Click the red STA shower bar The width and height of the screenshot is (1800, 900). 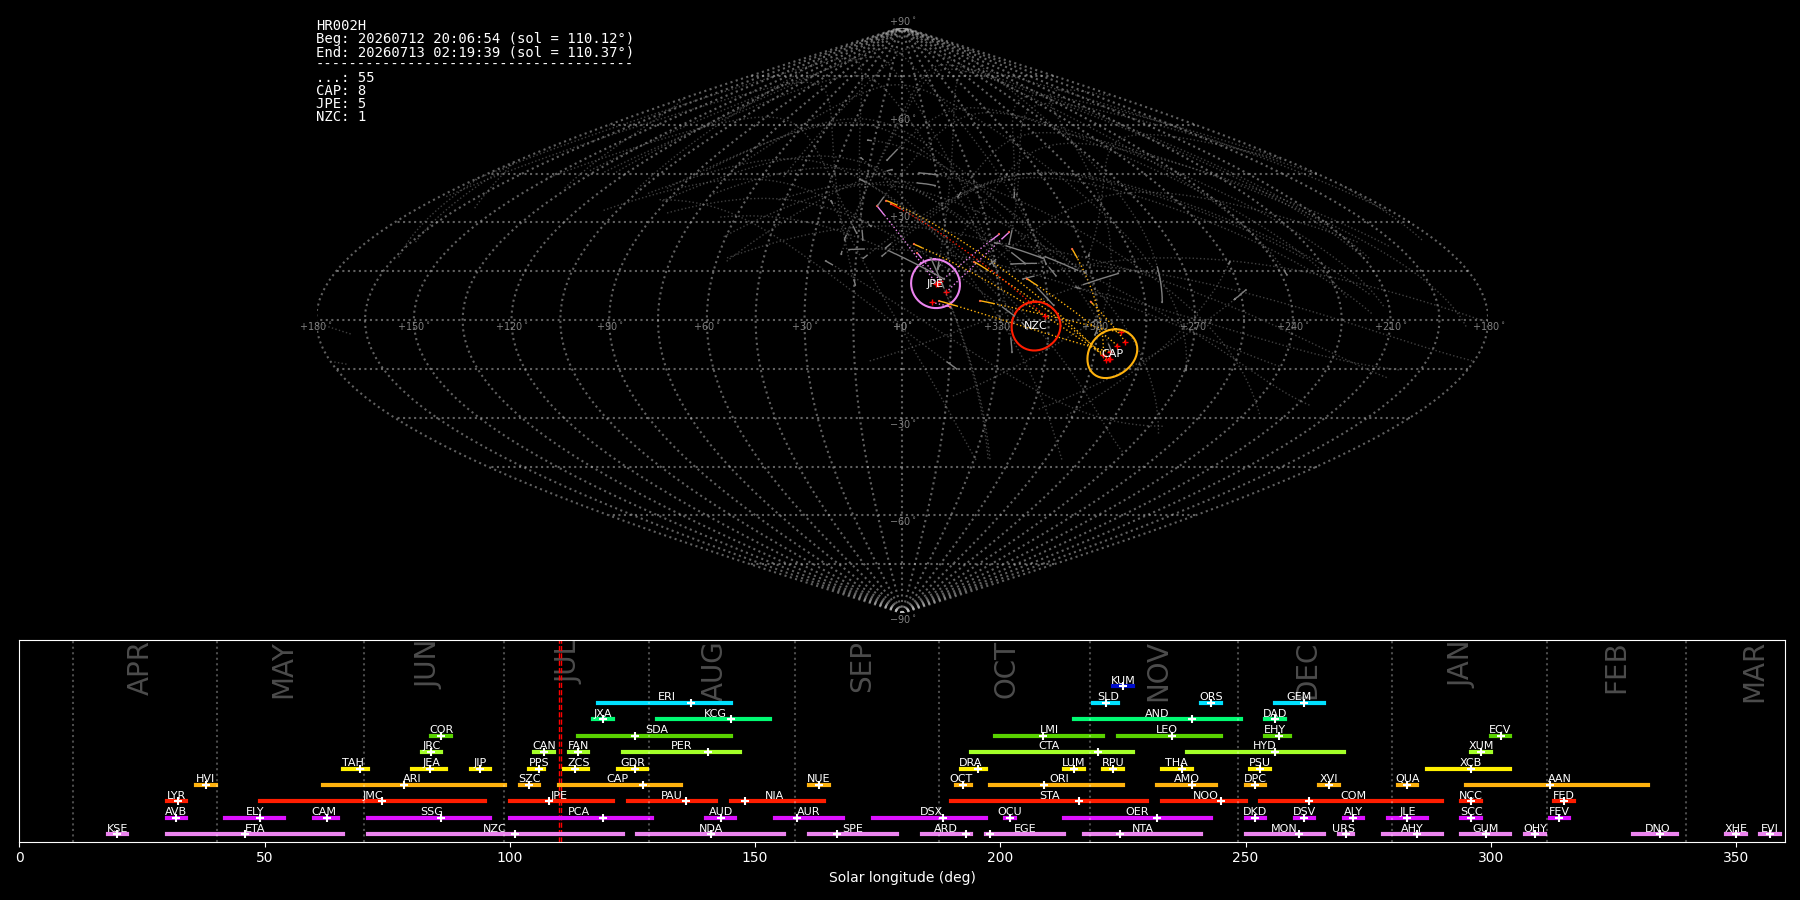pos(1049,801)
